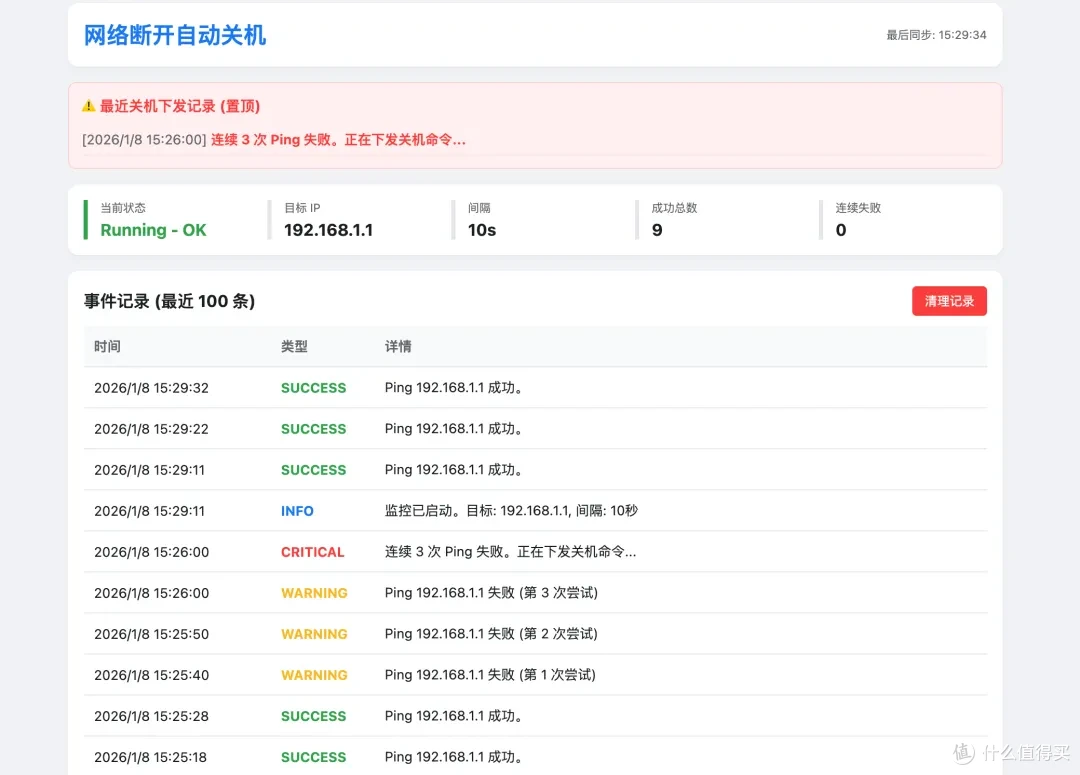
Task: Click the alert timestamp [2026/1/8 15:26:00]
Action: pyautogui.click(x=144, y=140)
